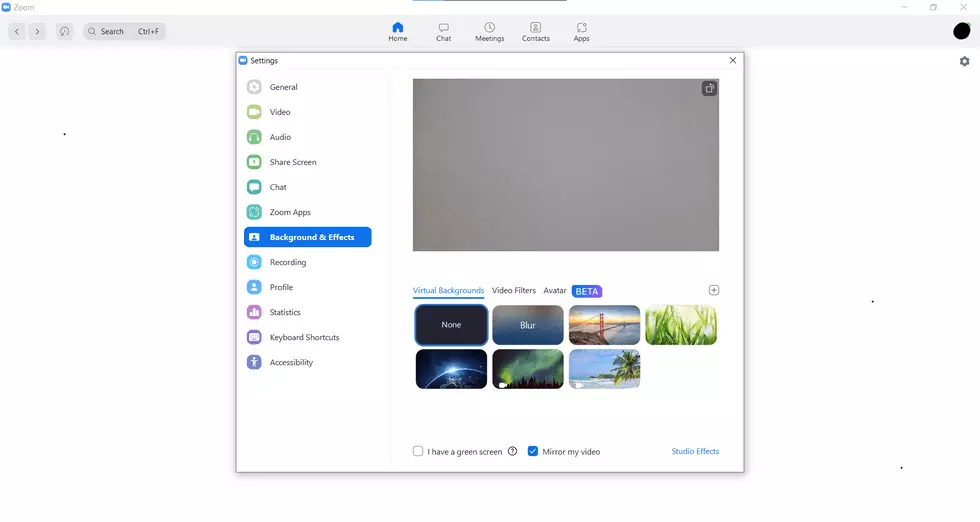Open main window settings gear
The image size is (980, 522).
pyautogui.click(x=964, y=61)
